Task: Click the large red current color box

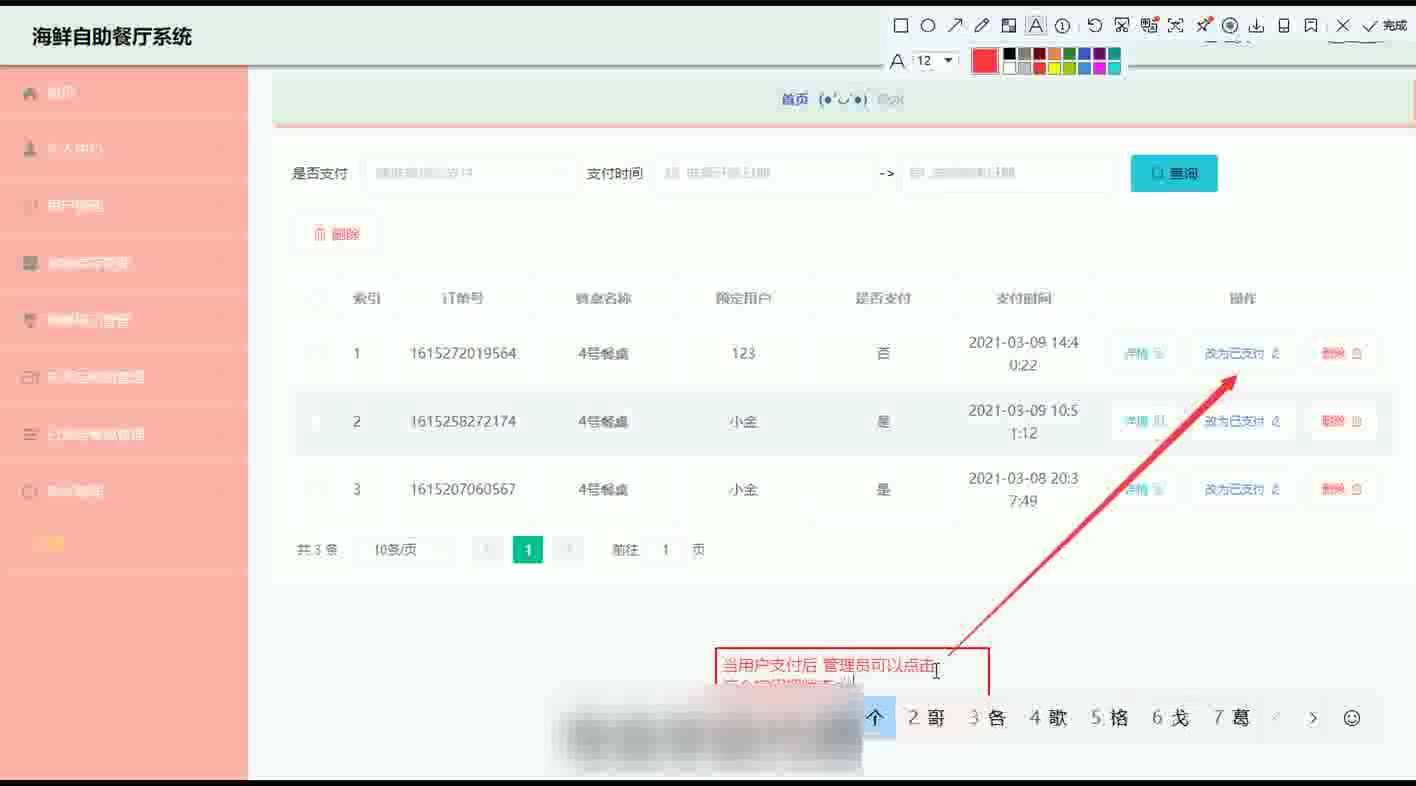Action: point(985,61)
